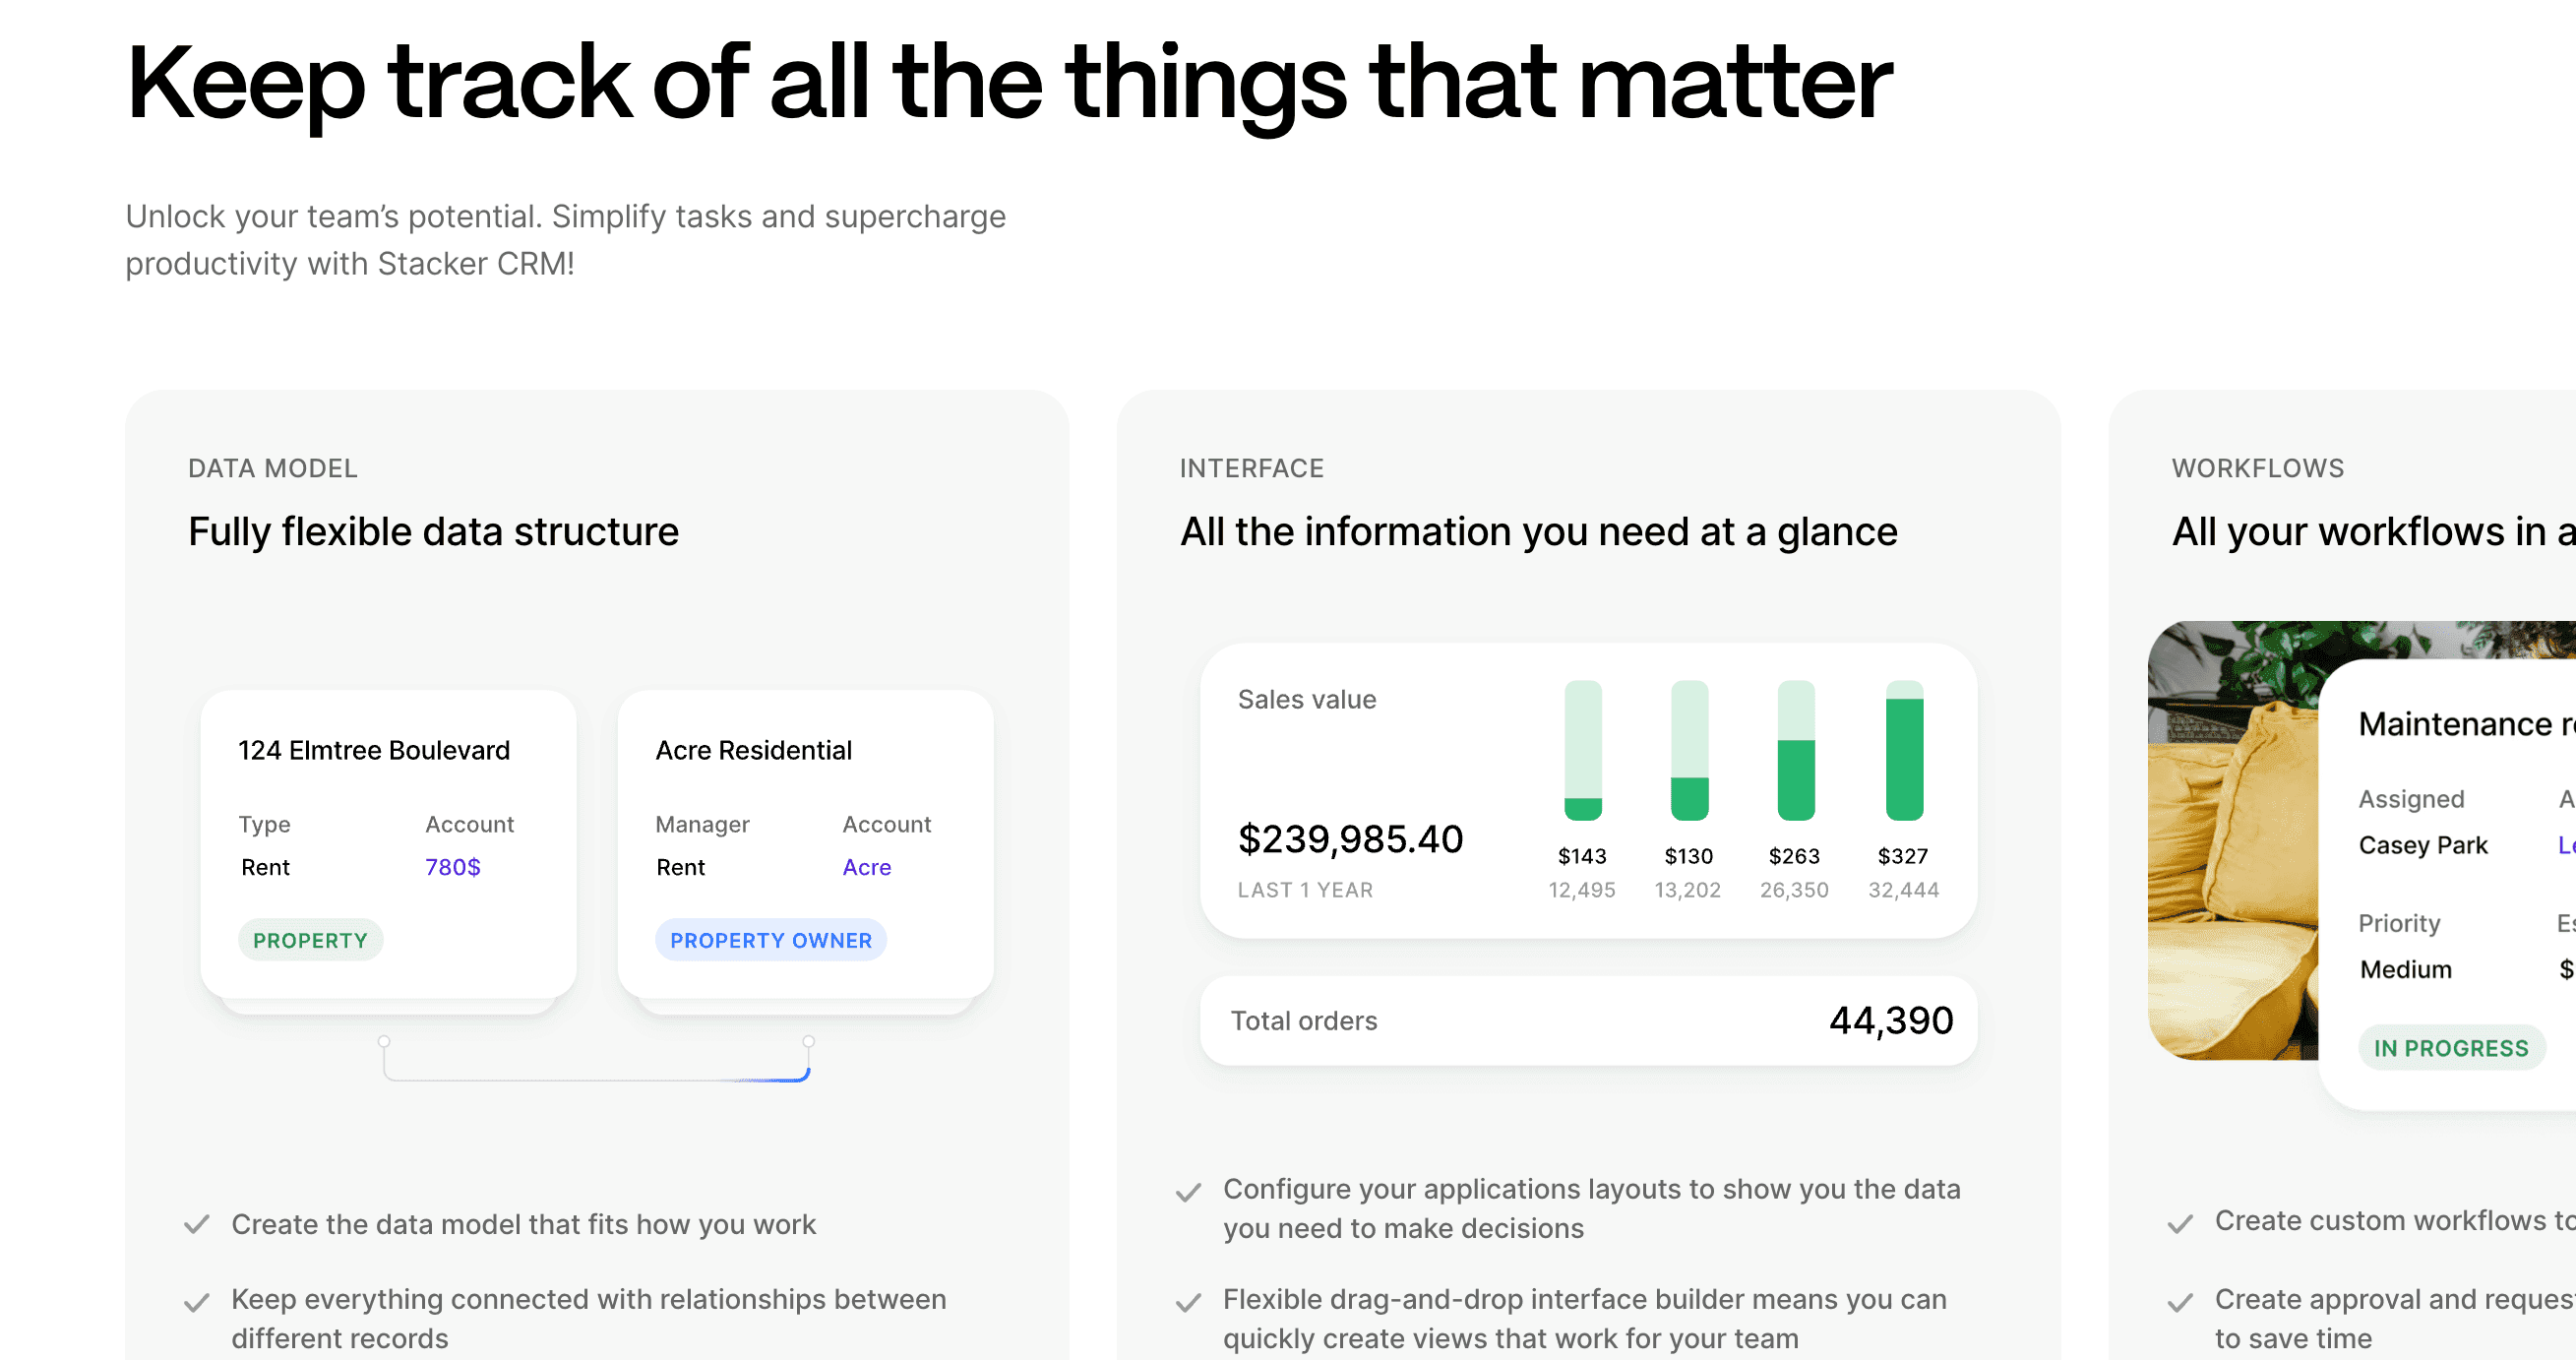
Task: Click the $143 sales bar
Action: point(1583,750)
